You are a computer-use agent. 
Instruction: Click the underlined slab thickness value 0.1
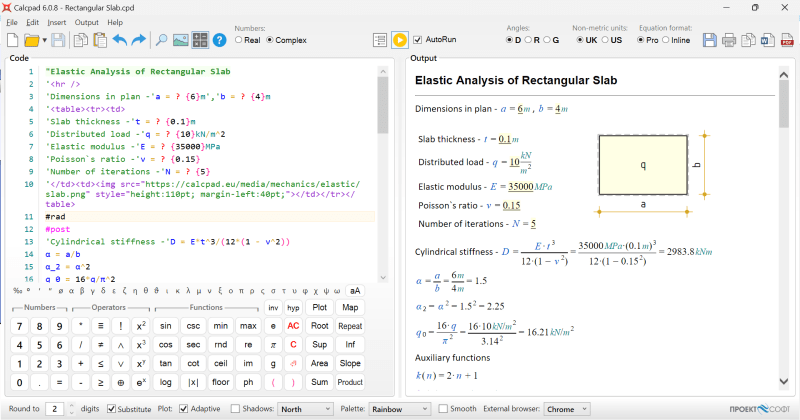(x=505, y=139)
